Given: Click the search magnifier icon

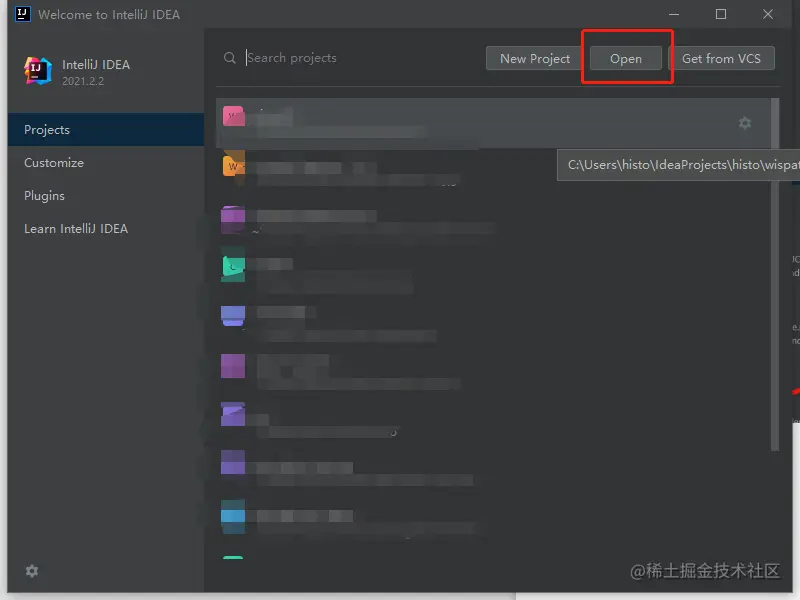Looking at the screenshot, I should click(x=230, y=58).
